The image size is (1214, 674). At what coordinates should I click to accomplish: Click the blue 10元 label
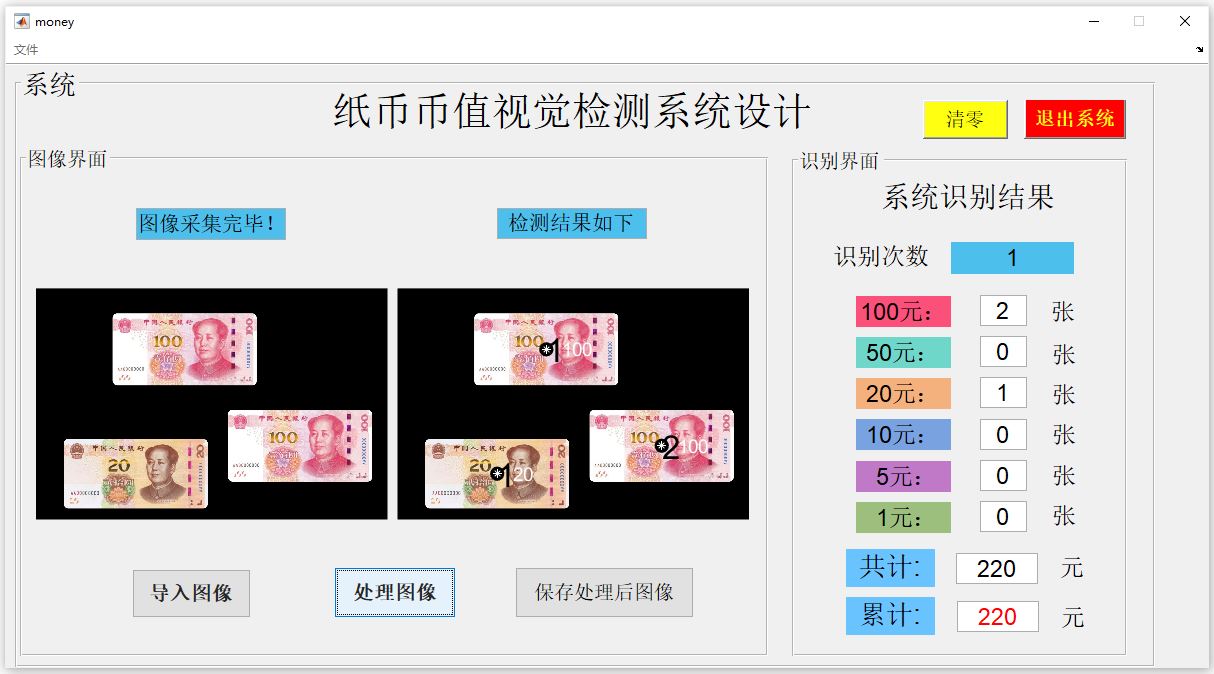[x=903, y=435]
